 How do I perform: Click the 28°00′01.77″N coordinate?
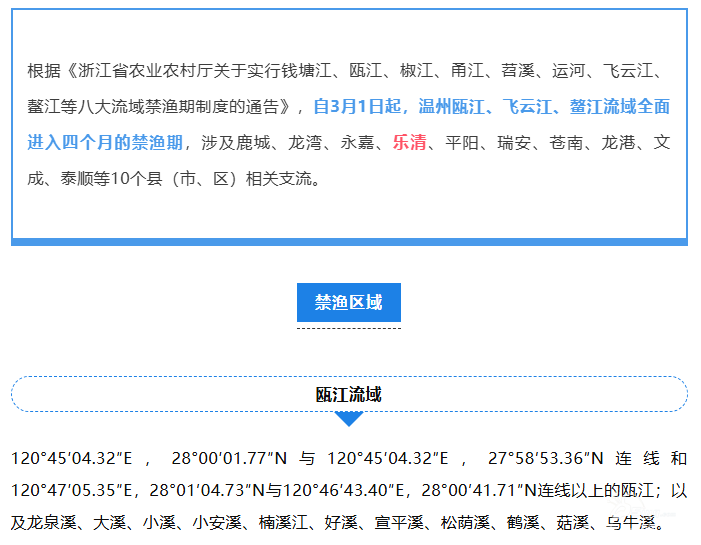(x=229, y=459)
